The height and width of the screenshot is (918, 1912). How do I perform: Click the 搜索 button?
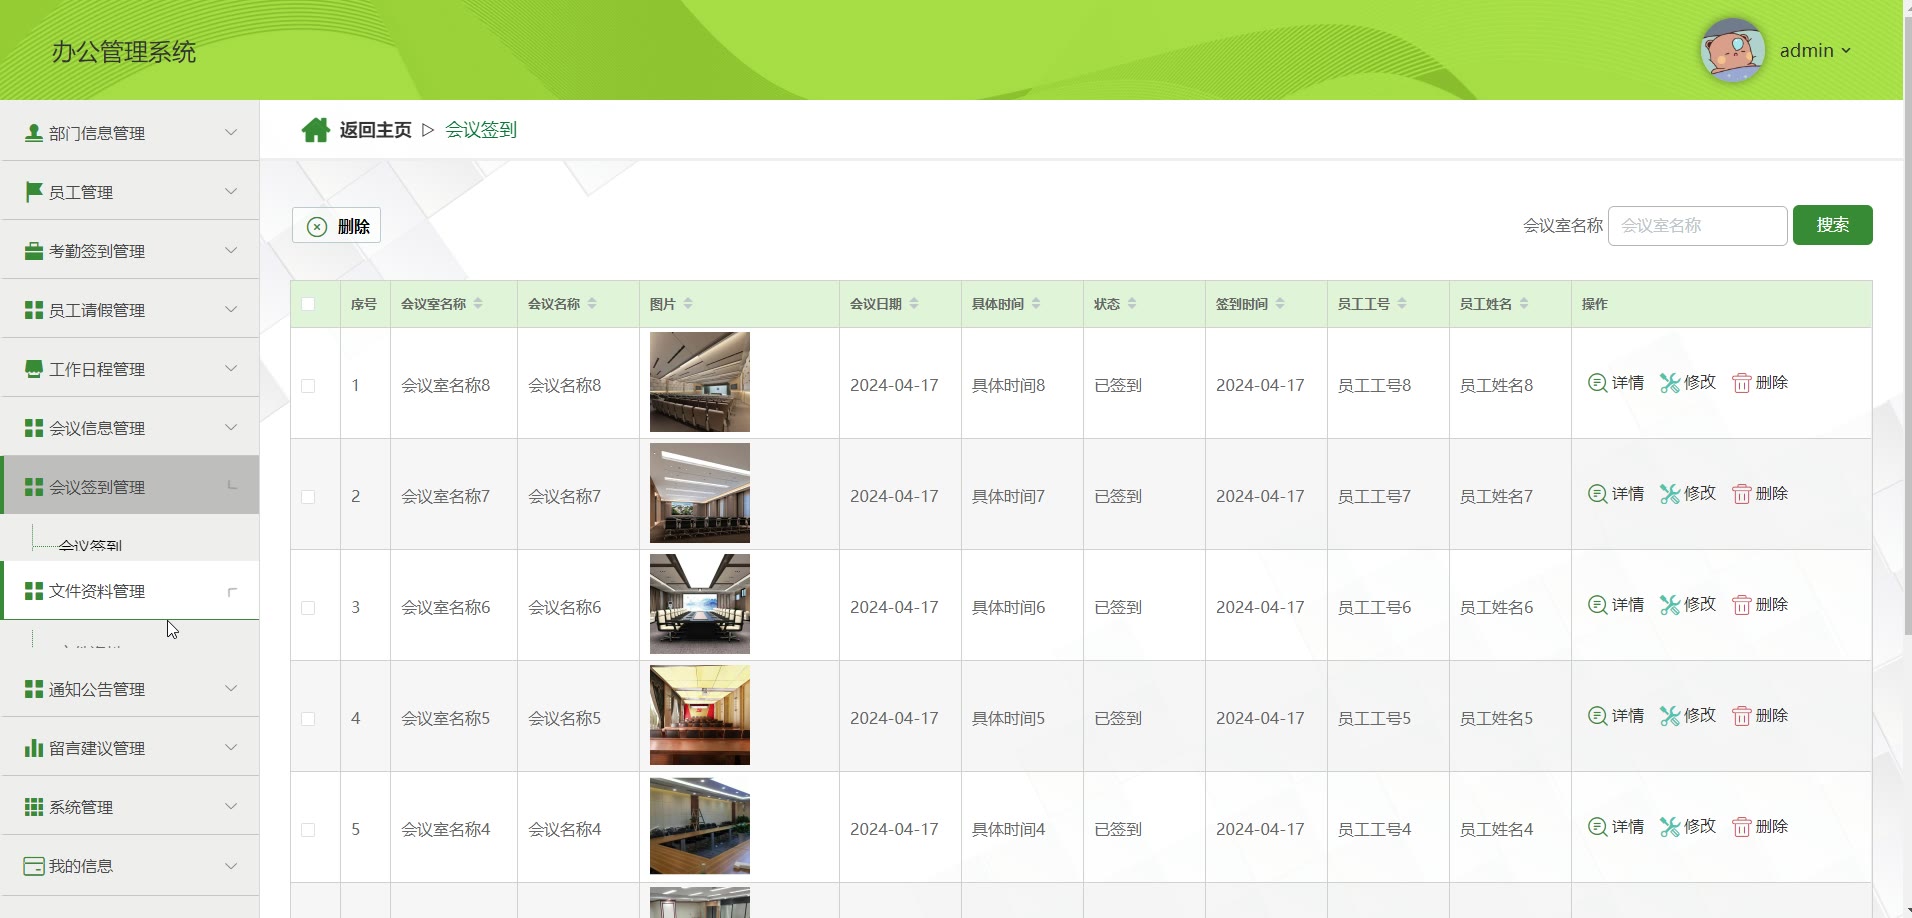click(1832, 225)
